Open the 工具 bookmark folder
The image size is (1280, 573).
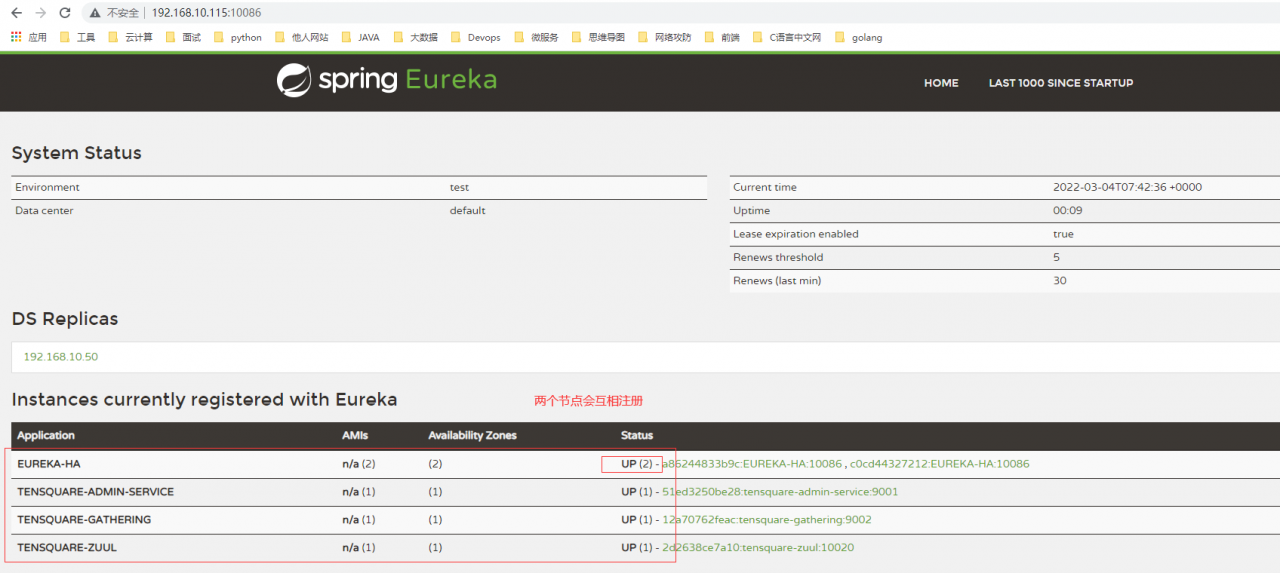[78, 37]
